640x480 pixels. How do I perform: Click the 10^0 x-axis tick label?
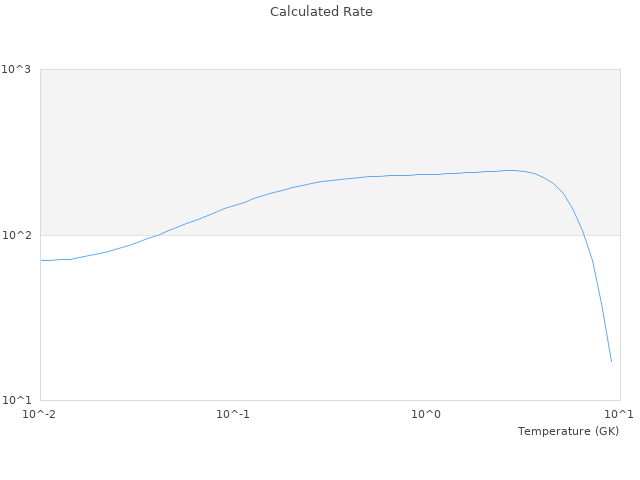(427, 414)
